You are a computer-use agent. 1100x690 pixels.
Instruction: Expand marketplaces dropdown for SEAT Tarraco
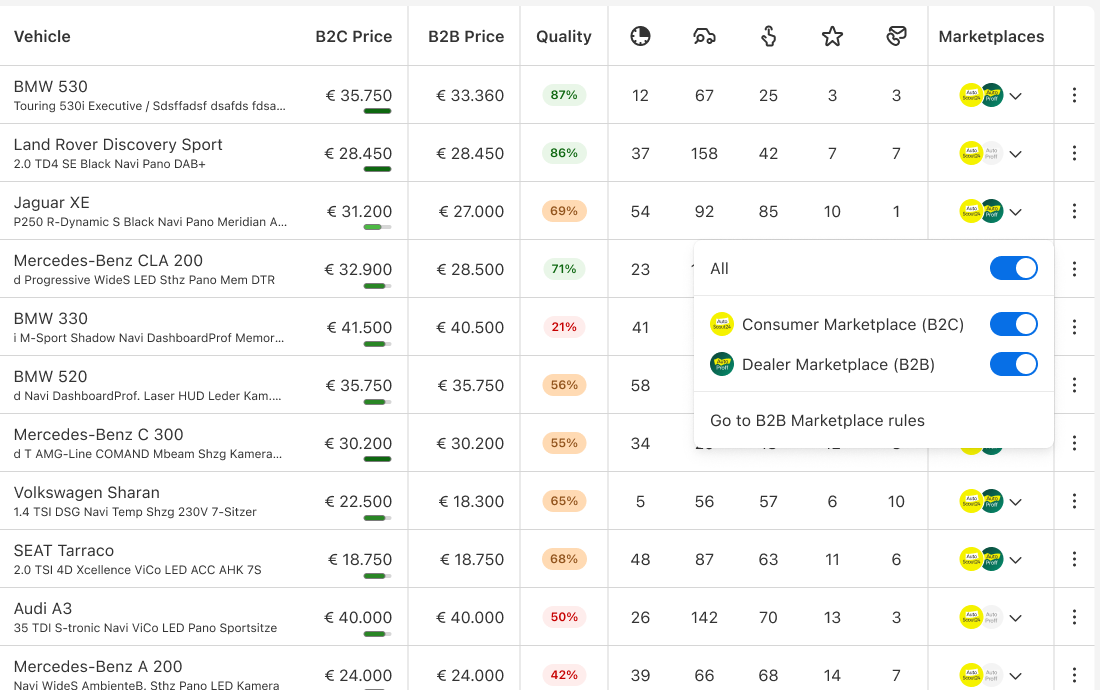tap(1016, 560)
